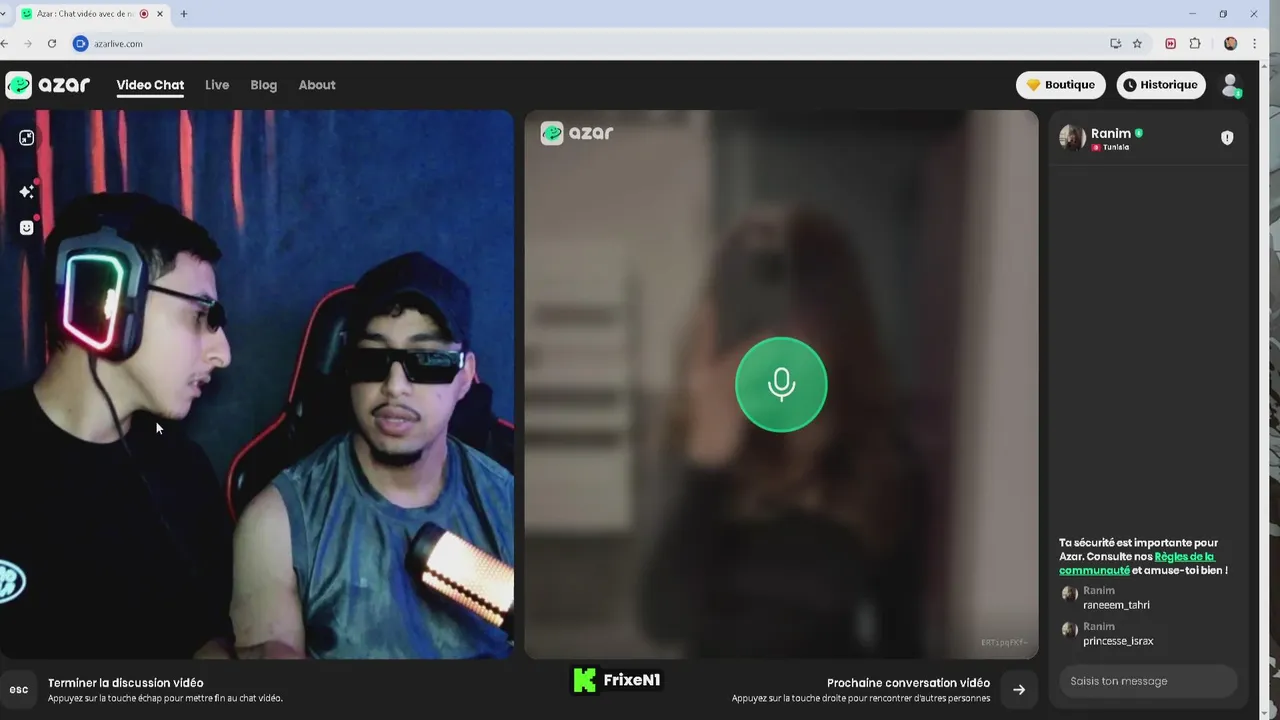
Task: Open the Règles de la communauté link
Action: [x=1137, y=563]
